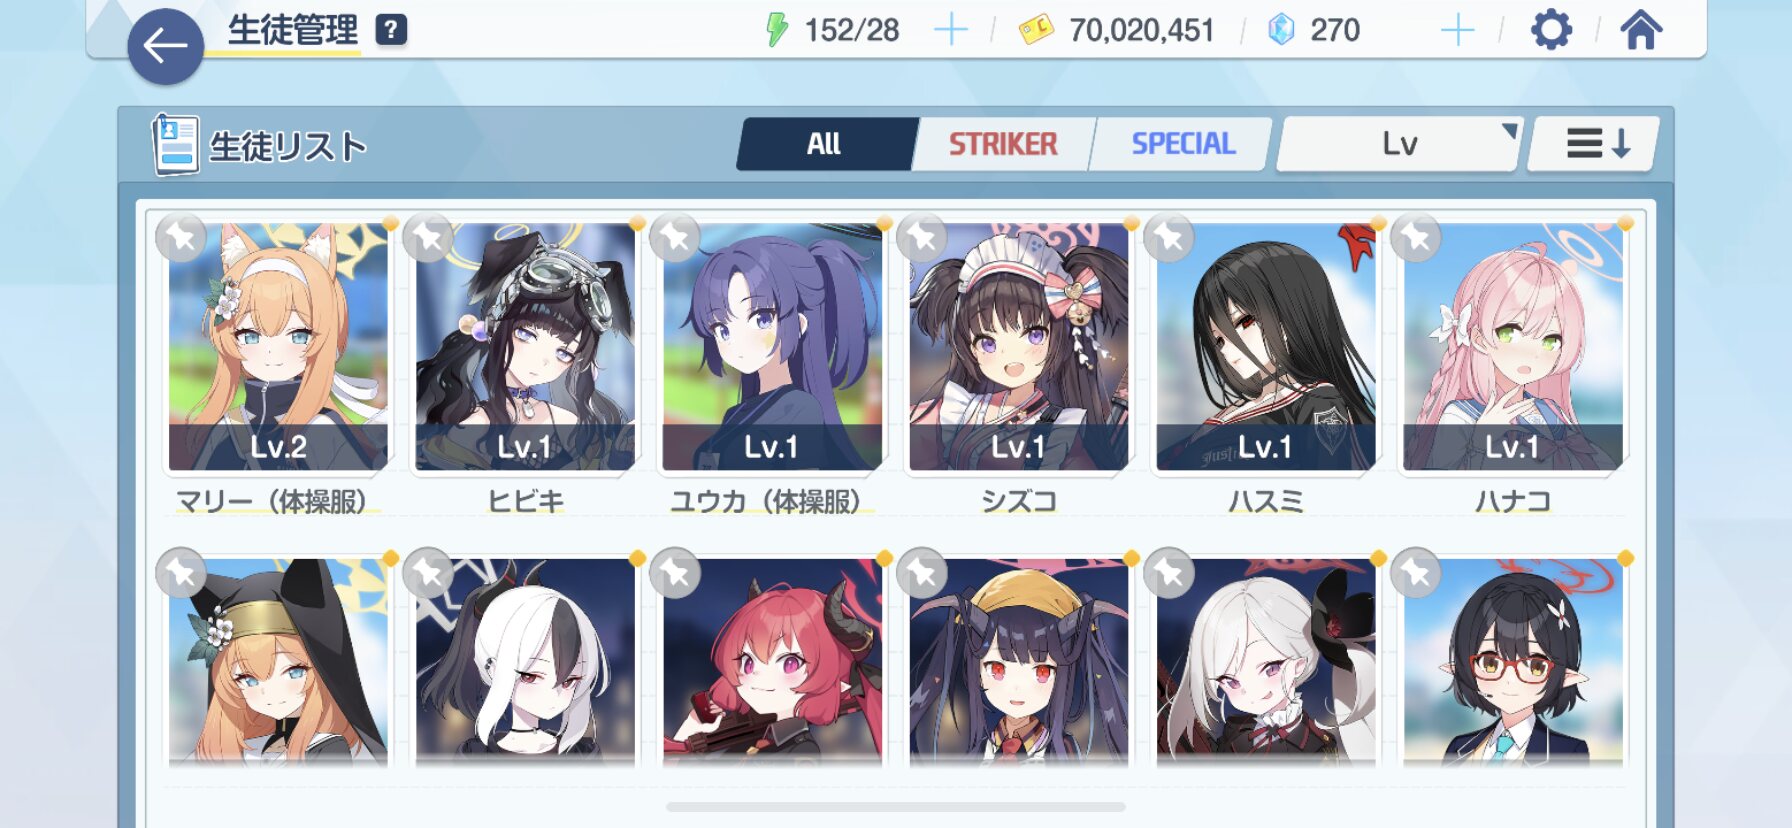Select the All filter tab
Image resolution: width=1792 pixels, height=828 pixels.
pyautogui.click(x=825, y=144)
